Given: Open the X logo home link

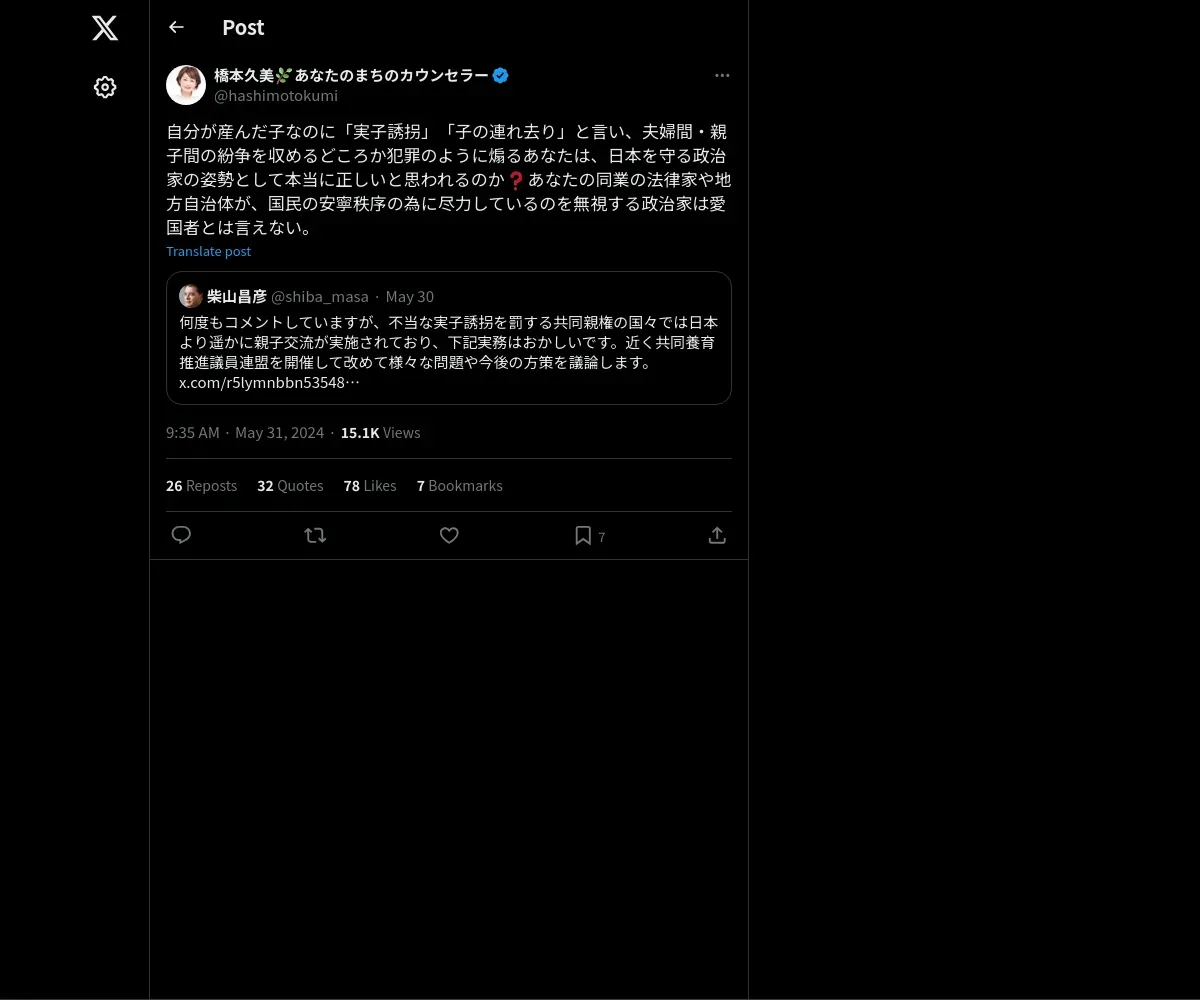Looking at the screenshot, I should click(105, 28).
